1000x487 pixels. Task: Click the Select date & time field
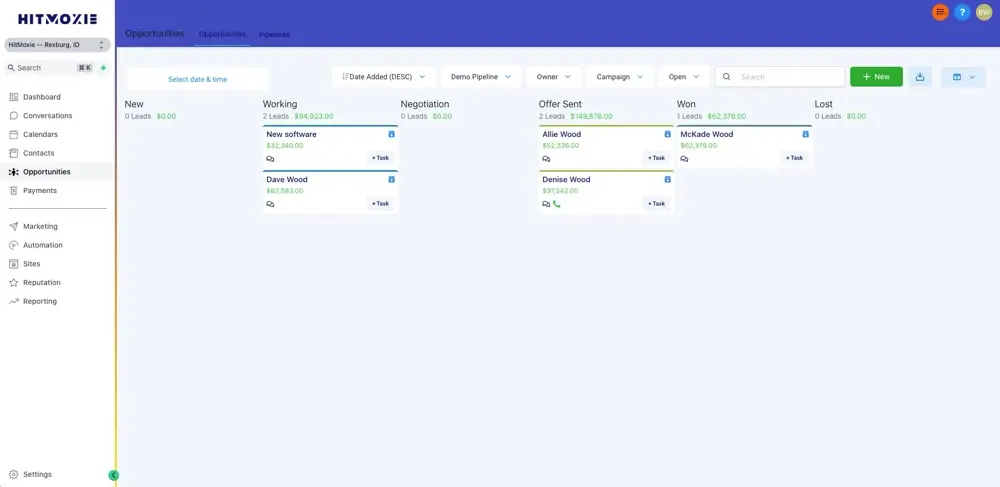(198, 79)
